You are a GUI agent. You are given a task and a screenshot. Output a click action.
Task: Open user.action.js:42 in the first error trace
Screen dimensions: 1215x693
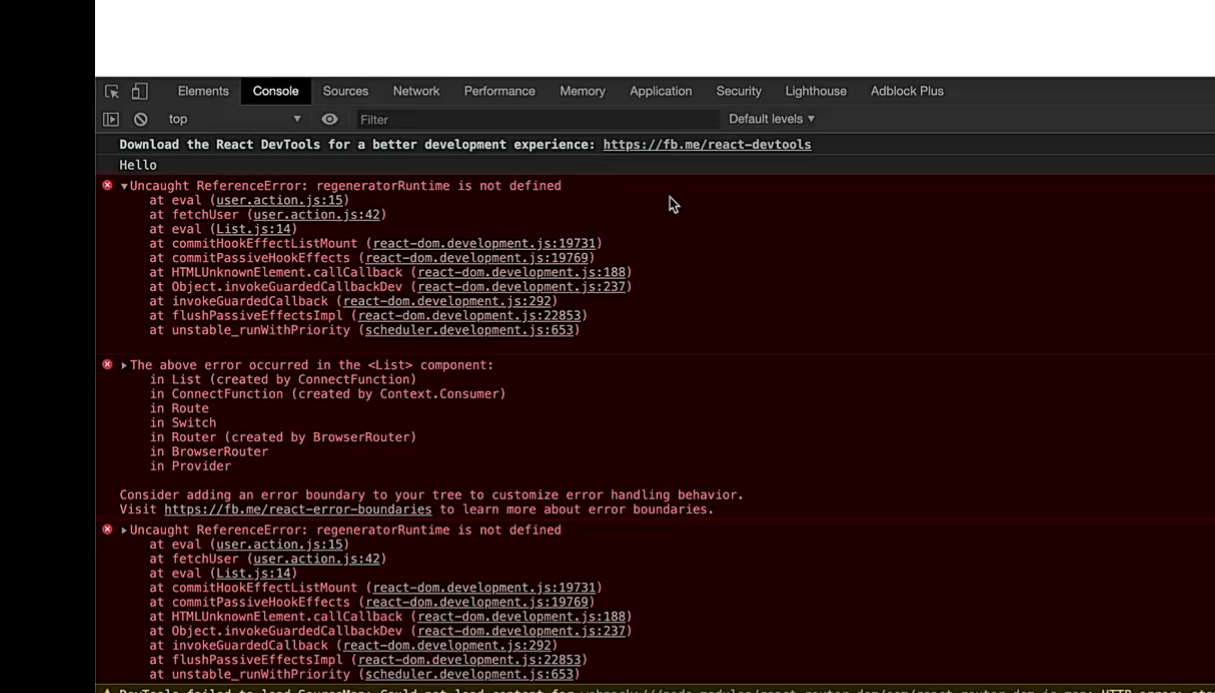coord(316,214)
